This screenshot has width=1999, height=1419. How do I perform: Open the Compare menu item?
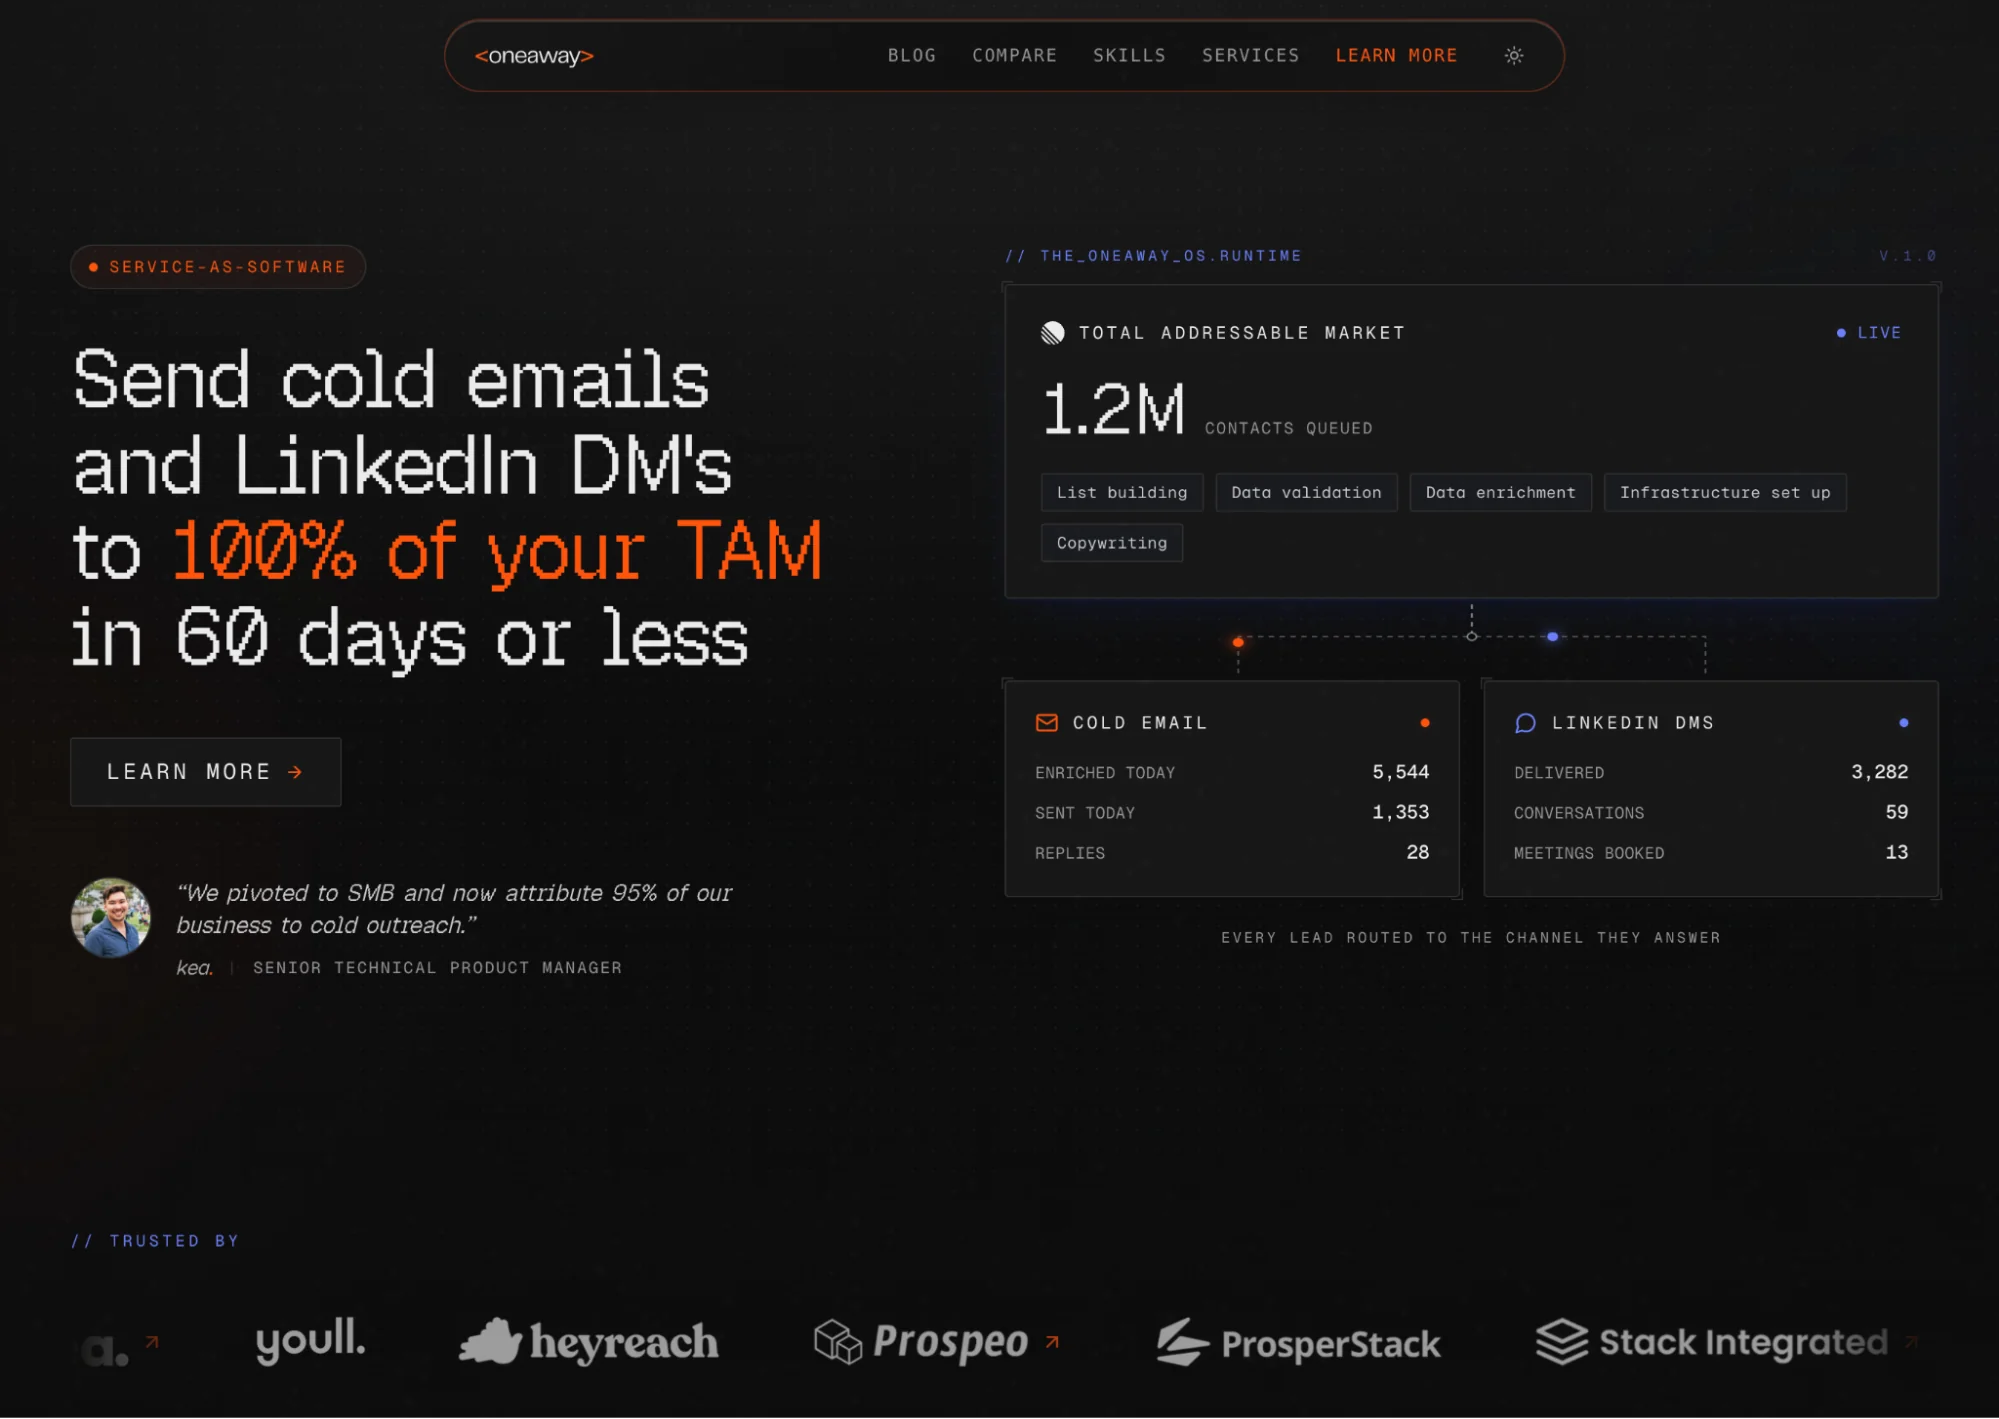click(1014, 56)
